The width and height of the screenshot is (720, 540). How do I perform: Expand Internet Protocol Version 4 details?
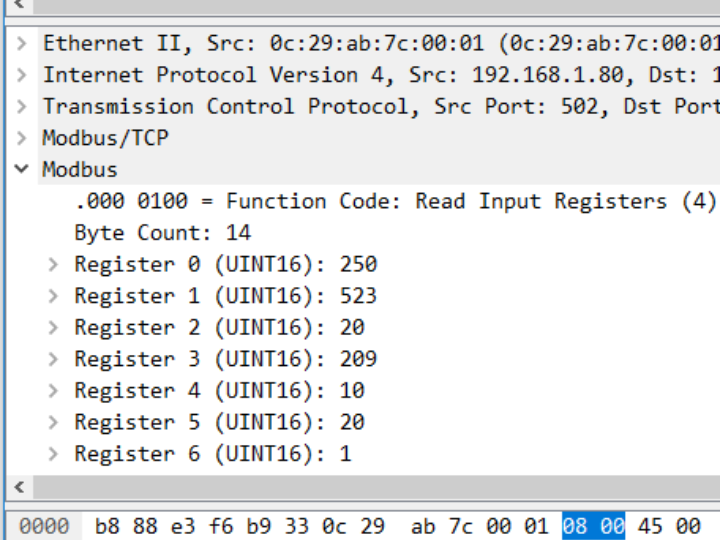[x=21, y=75]
